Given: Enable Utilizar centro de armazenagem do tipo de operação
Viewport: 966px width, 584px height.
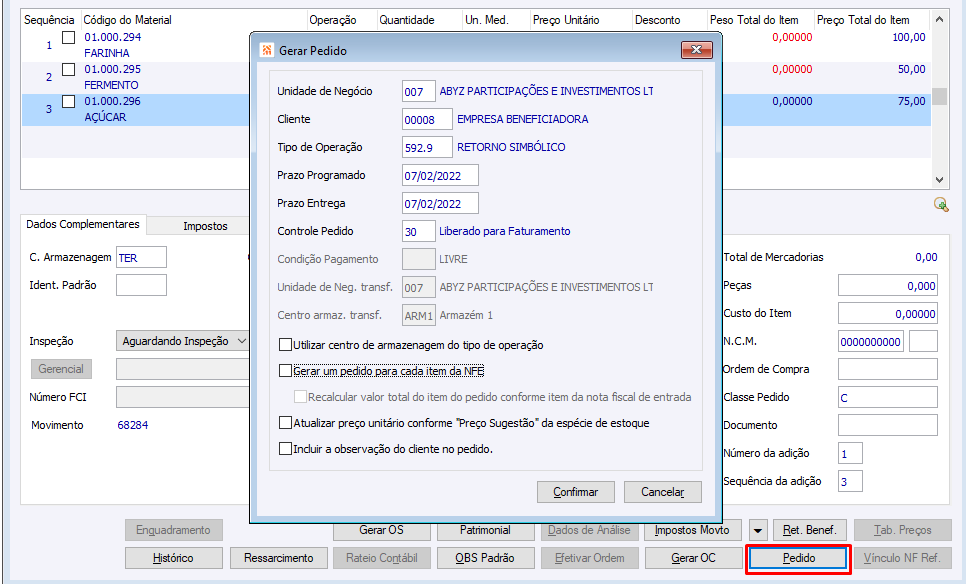Looking at the screenshot, I should (x=285, y=344).
